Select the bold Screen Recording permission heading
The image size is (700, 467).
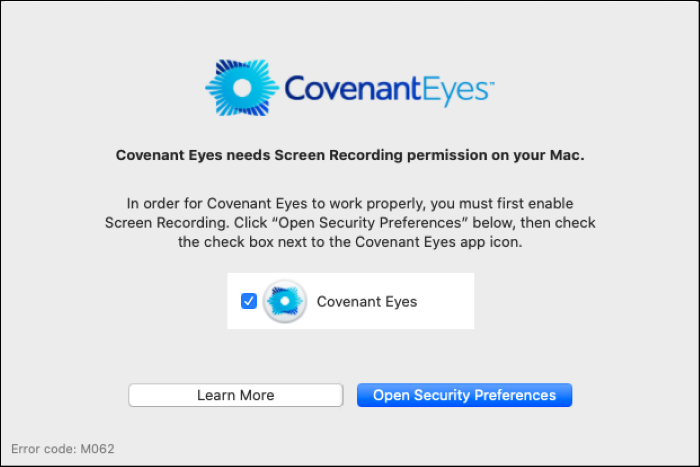tap(350, 155)
